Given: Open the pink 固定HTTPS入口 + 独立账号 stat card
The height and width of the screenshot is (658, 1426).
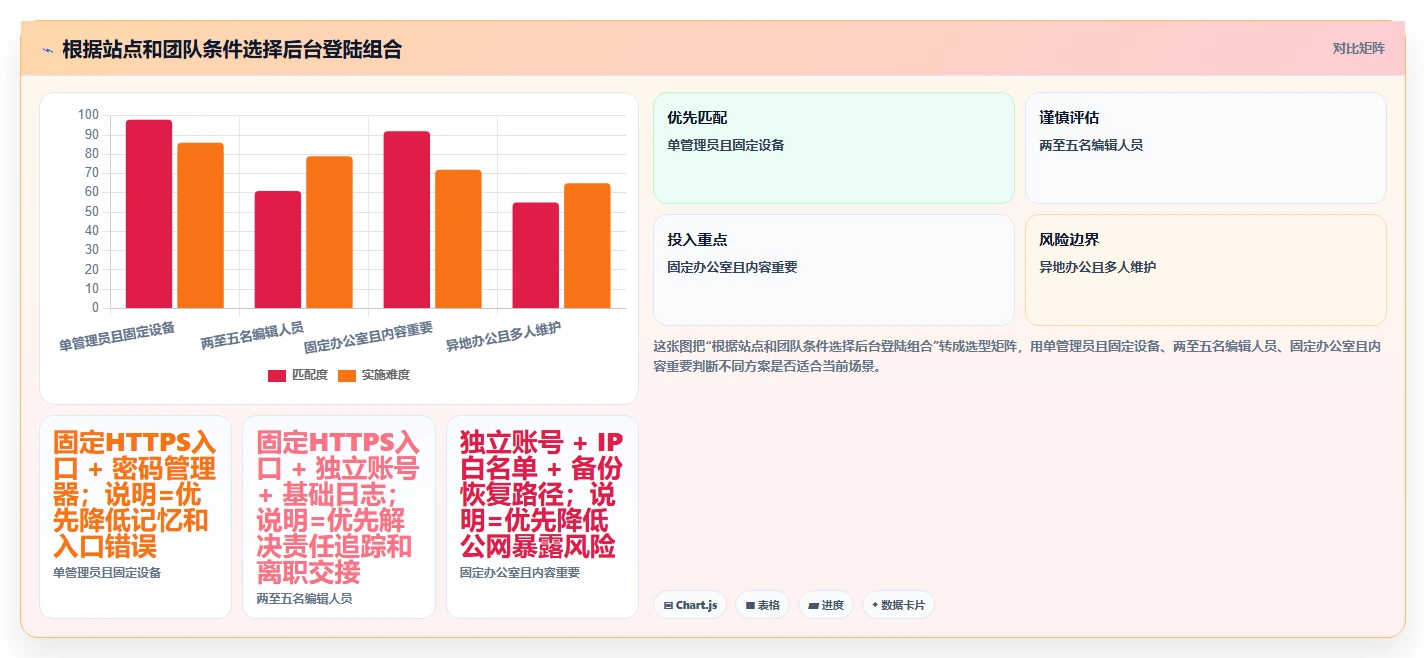Looking at the screenshot, I should [x=339, y=517].
